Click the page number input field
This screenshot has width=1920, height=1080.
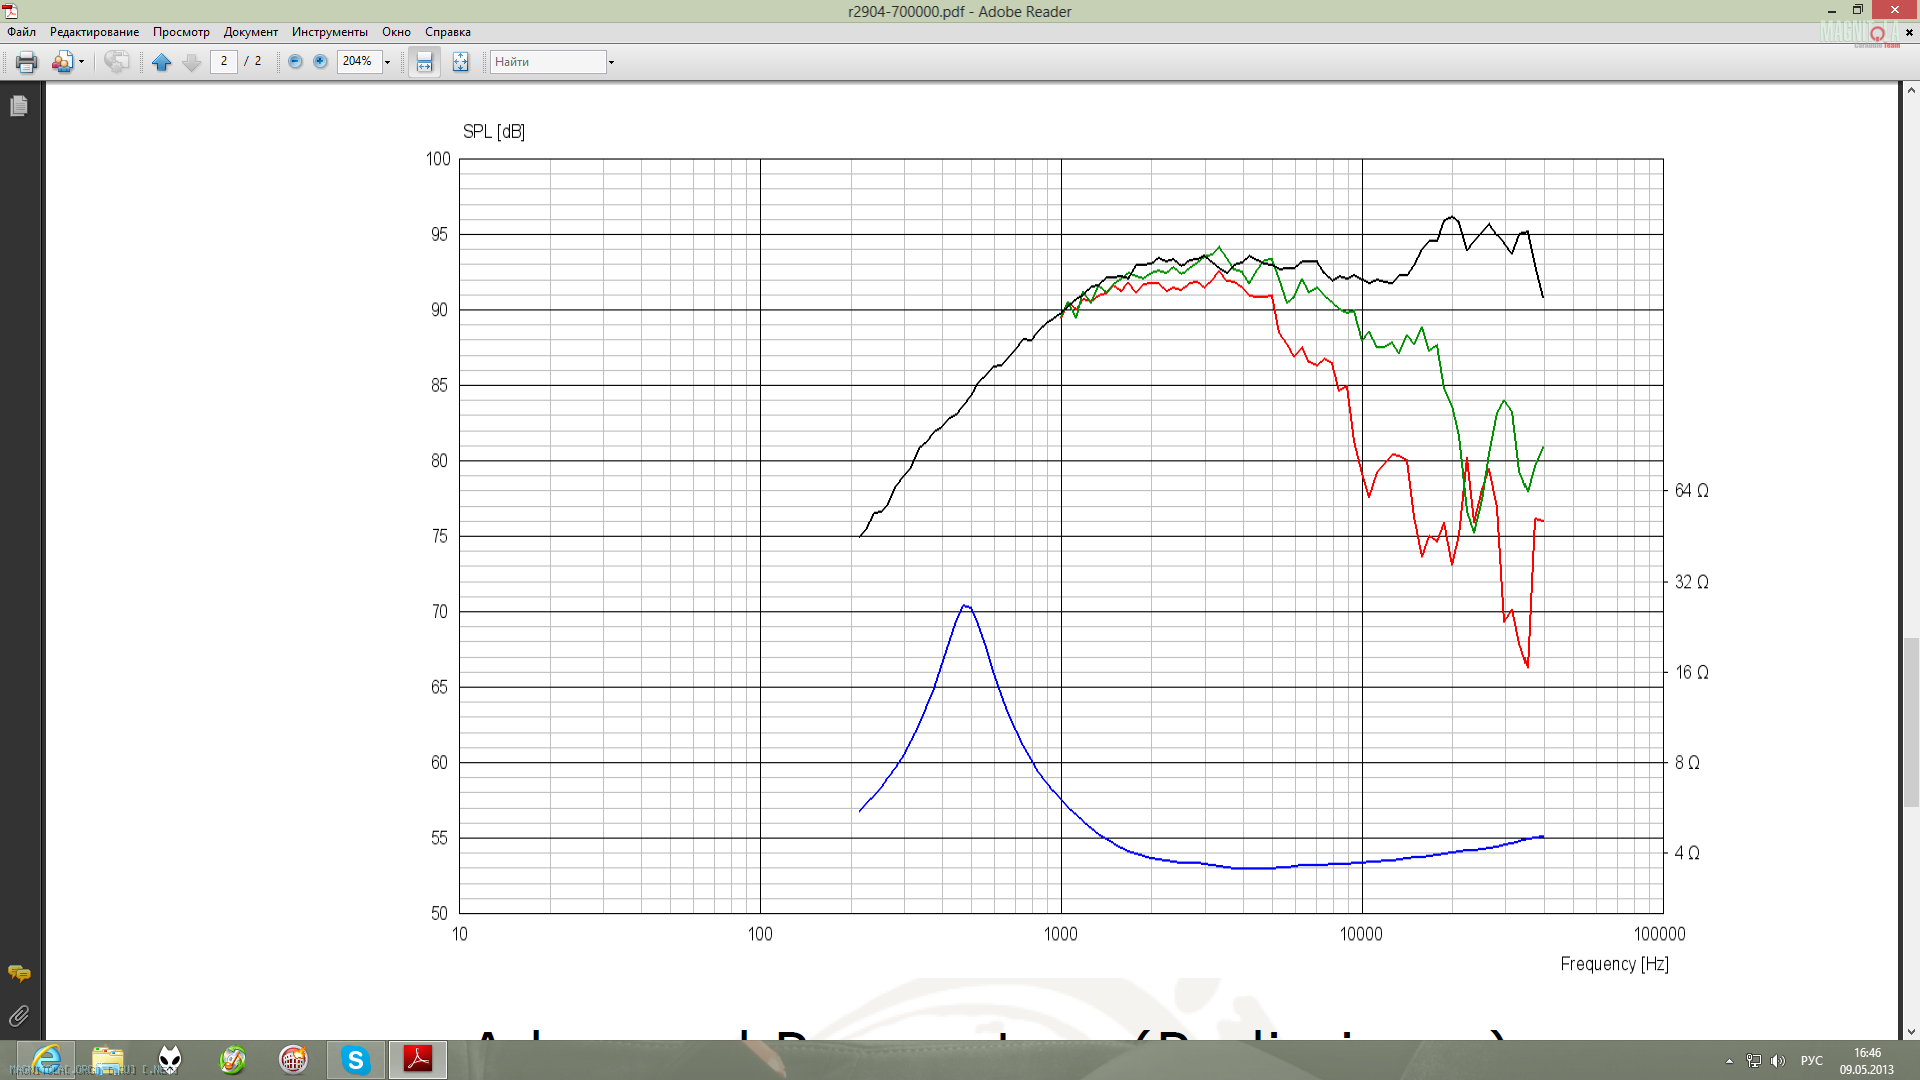[x=224, y=62]
